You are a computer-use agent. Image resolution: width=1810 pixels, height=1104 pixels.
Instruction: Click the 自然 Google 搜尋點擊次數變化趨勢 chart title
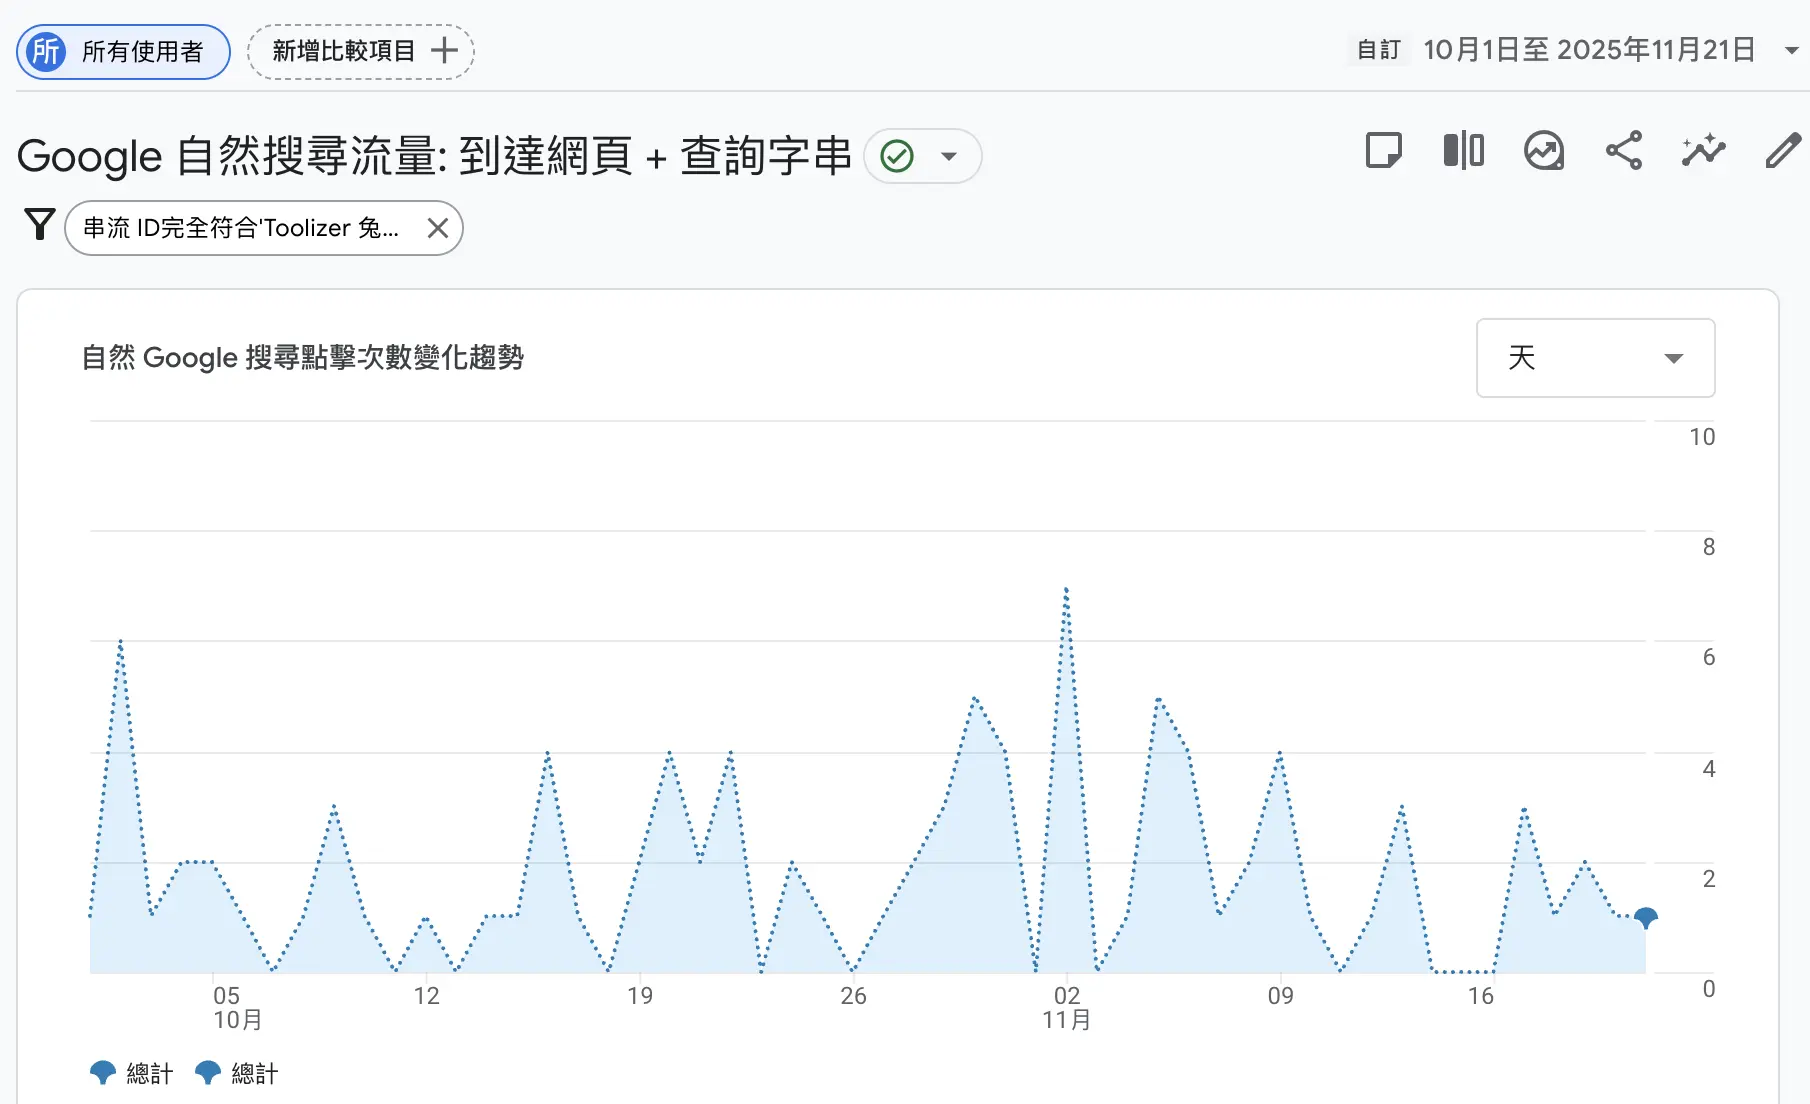(x=304, y=357)
